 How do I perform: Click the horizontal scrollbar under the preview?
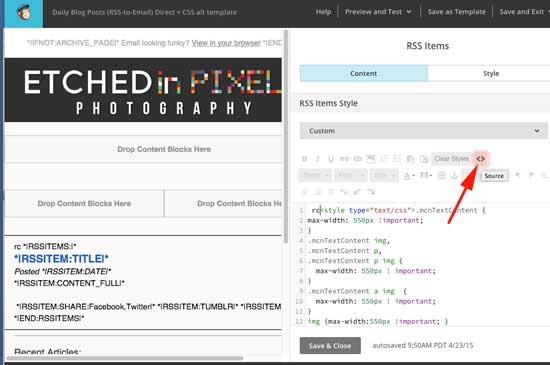(125, 358)
